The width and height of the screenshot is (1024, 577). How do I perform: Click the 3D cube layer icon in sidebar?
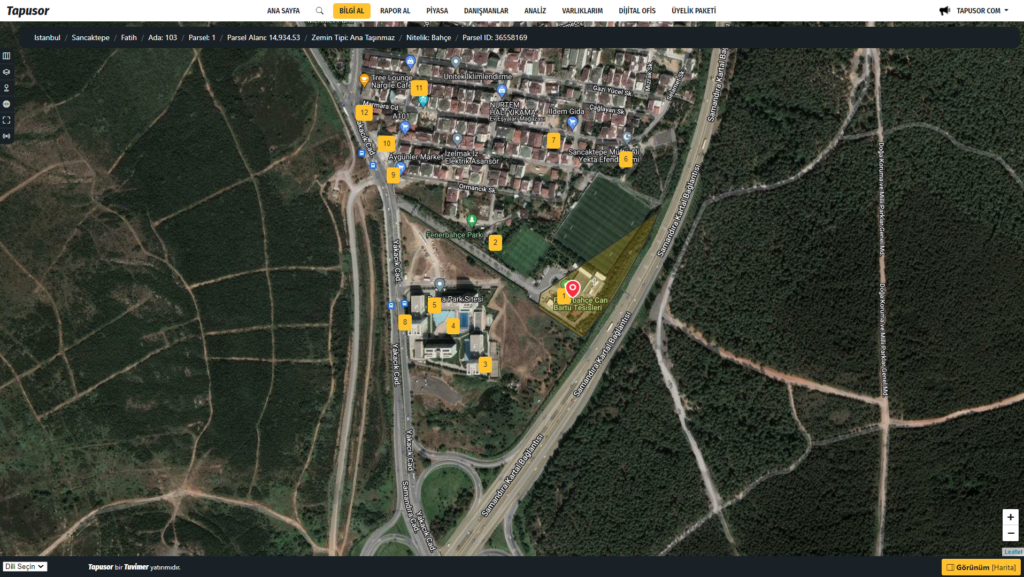(x=7, y=72)
